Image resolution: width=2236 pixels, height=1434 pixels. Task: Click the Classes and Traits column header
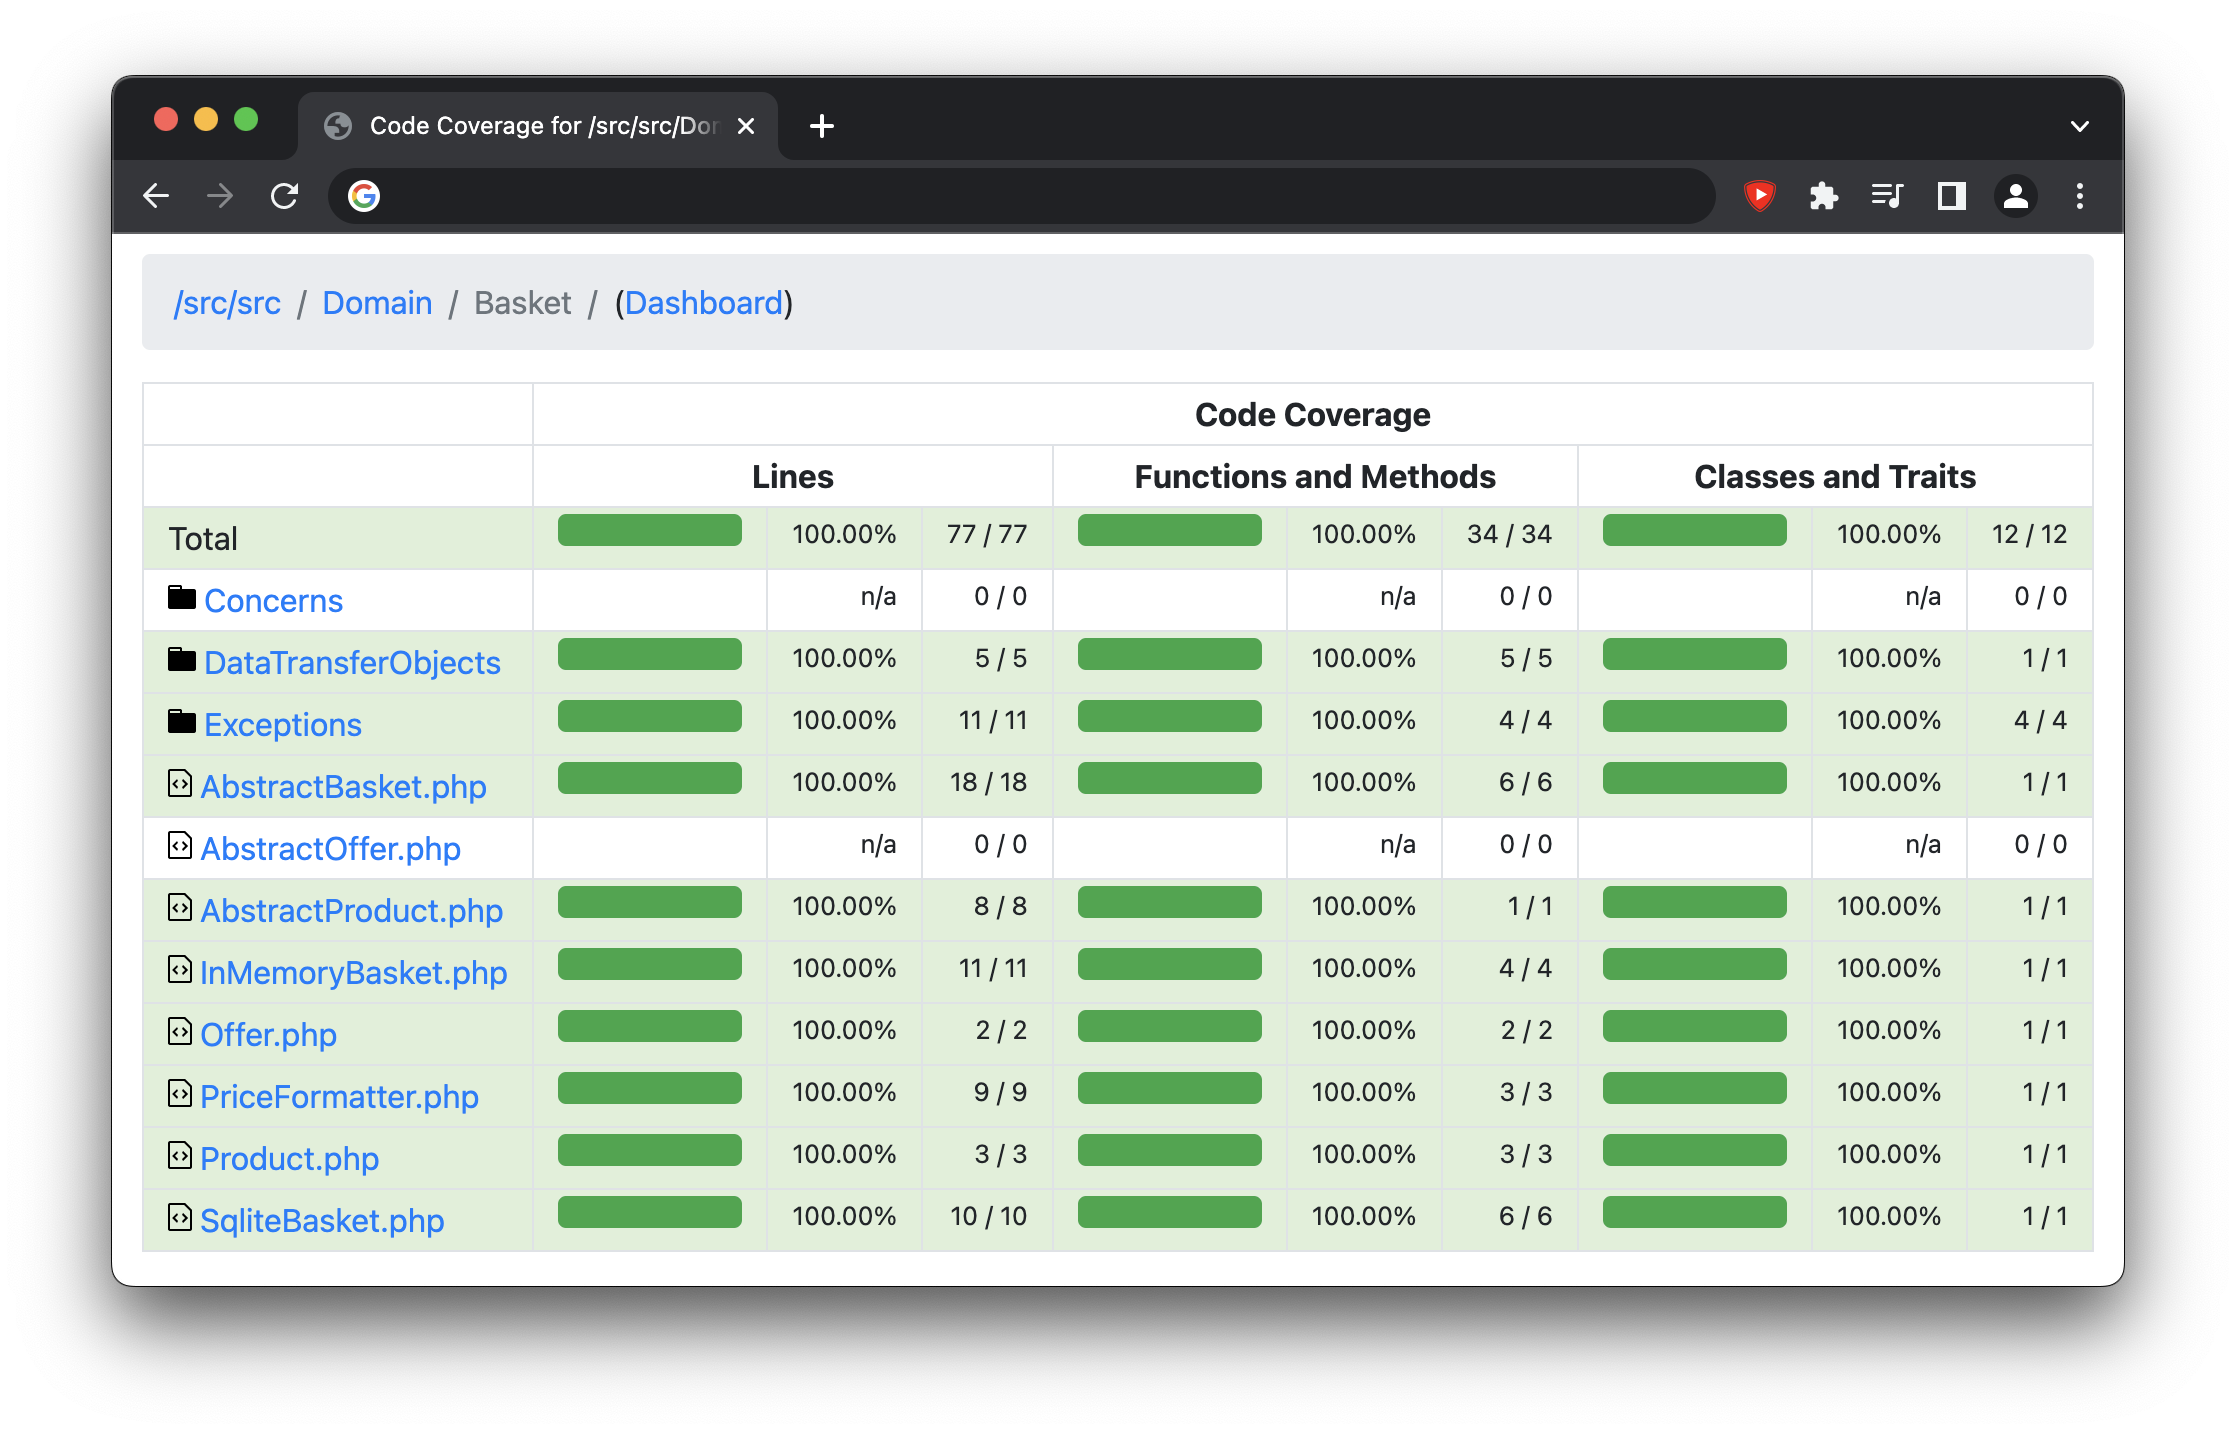[x=1835, y=476]
